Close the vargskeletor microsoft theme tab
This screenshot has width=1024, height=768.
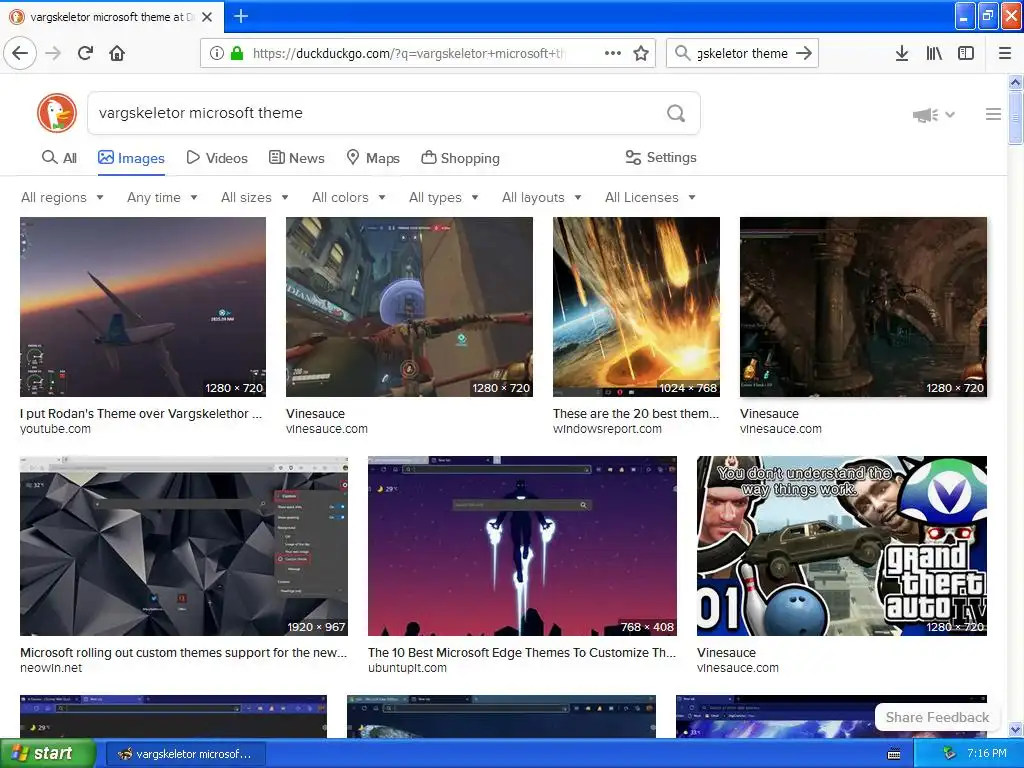(207, 17)
